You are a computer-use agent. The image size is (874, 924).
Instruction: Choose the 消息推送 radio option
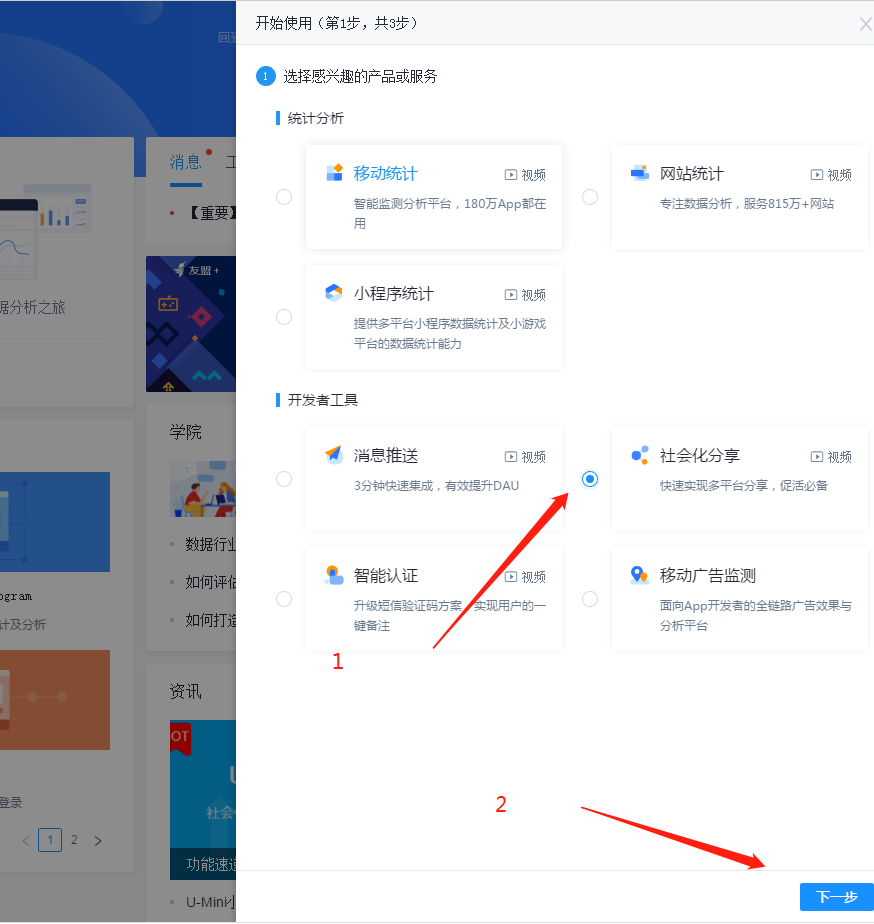tap(284, 479)
